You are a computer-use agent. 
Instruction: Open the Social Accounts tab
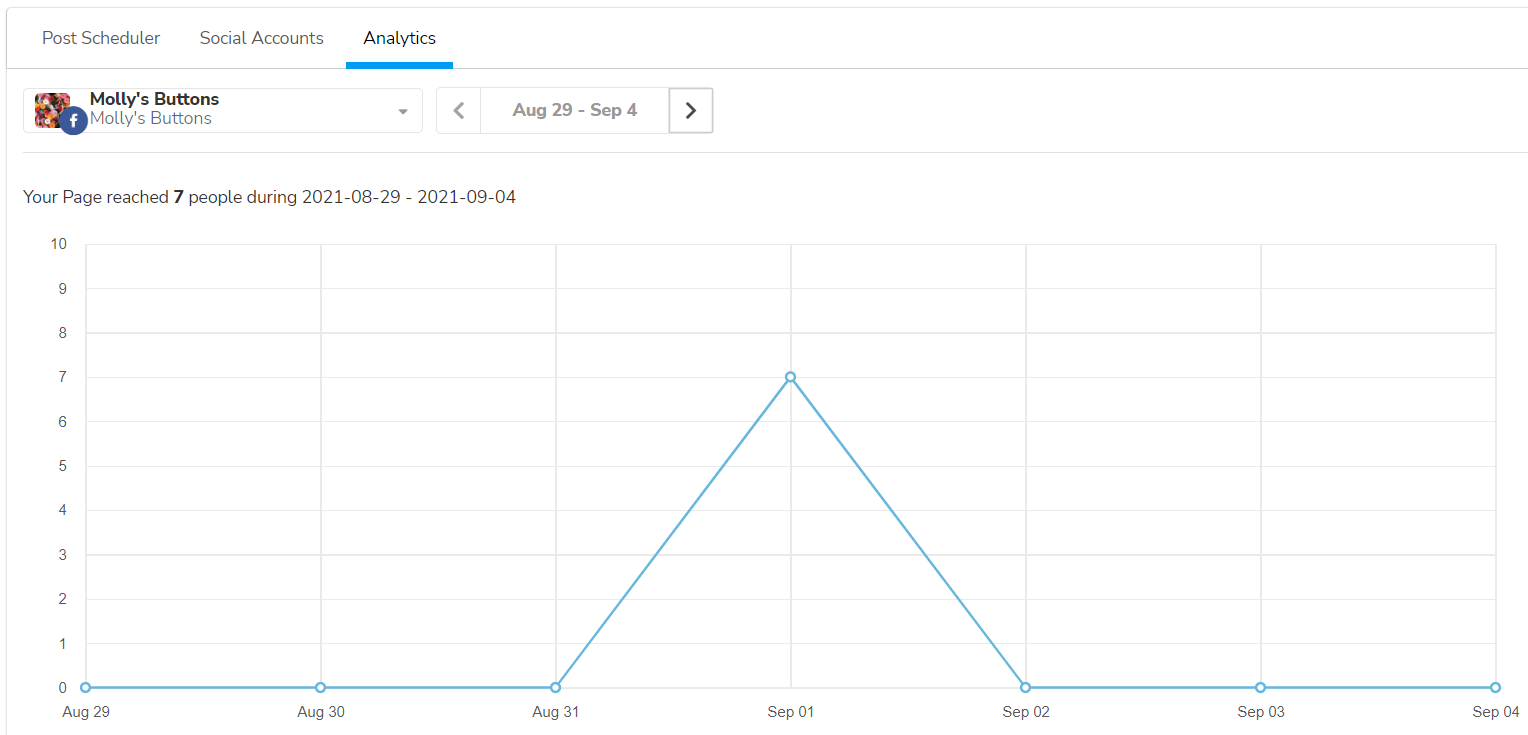[x=261, y=38]
